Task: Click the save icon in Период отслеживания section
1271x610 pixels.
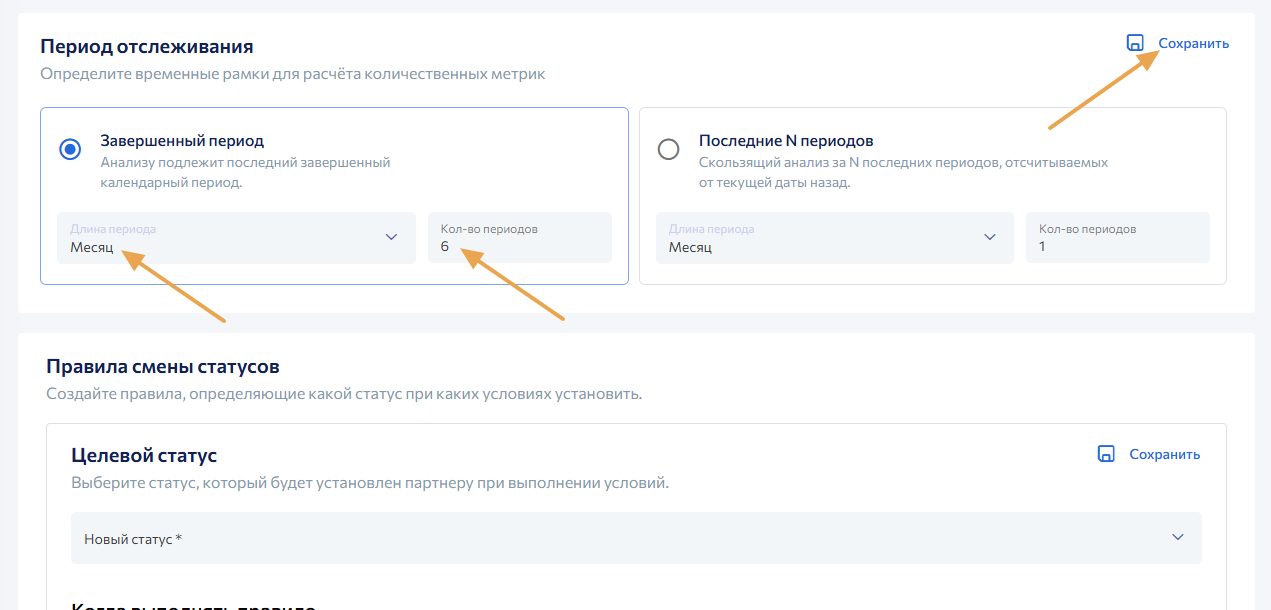Action: 1135,43
